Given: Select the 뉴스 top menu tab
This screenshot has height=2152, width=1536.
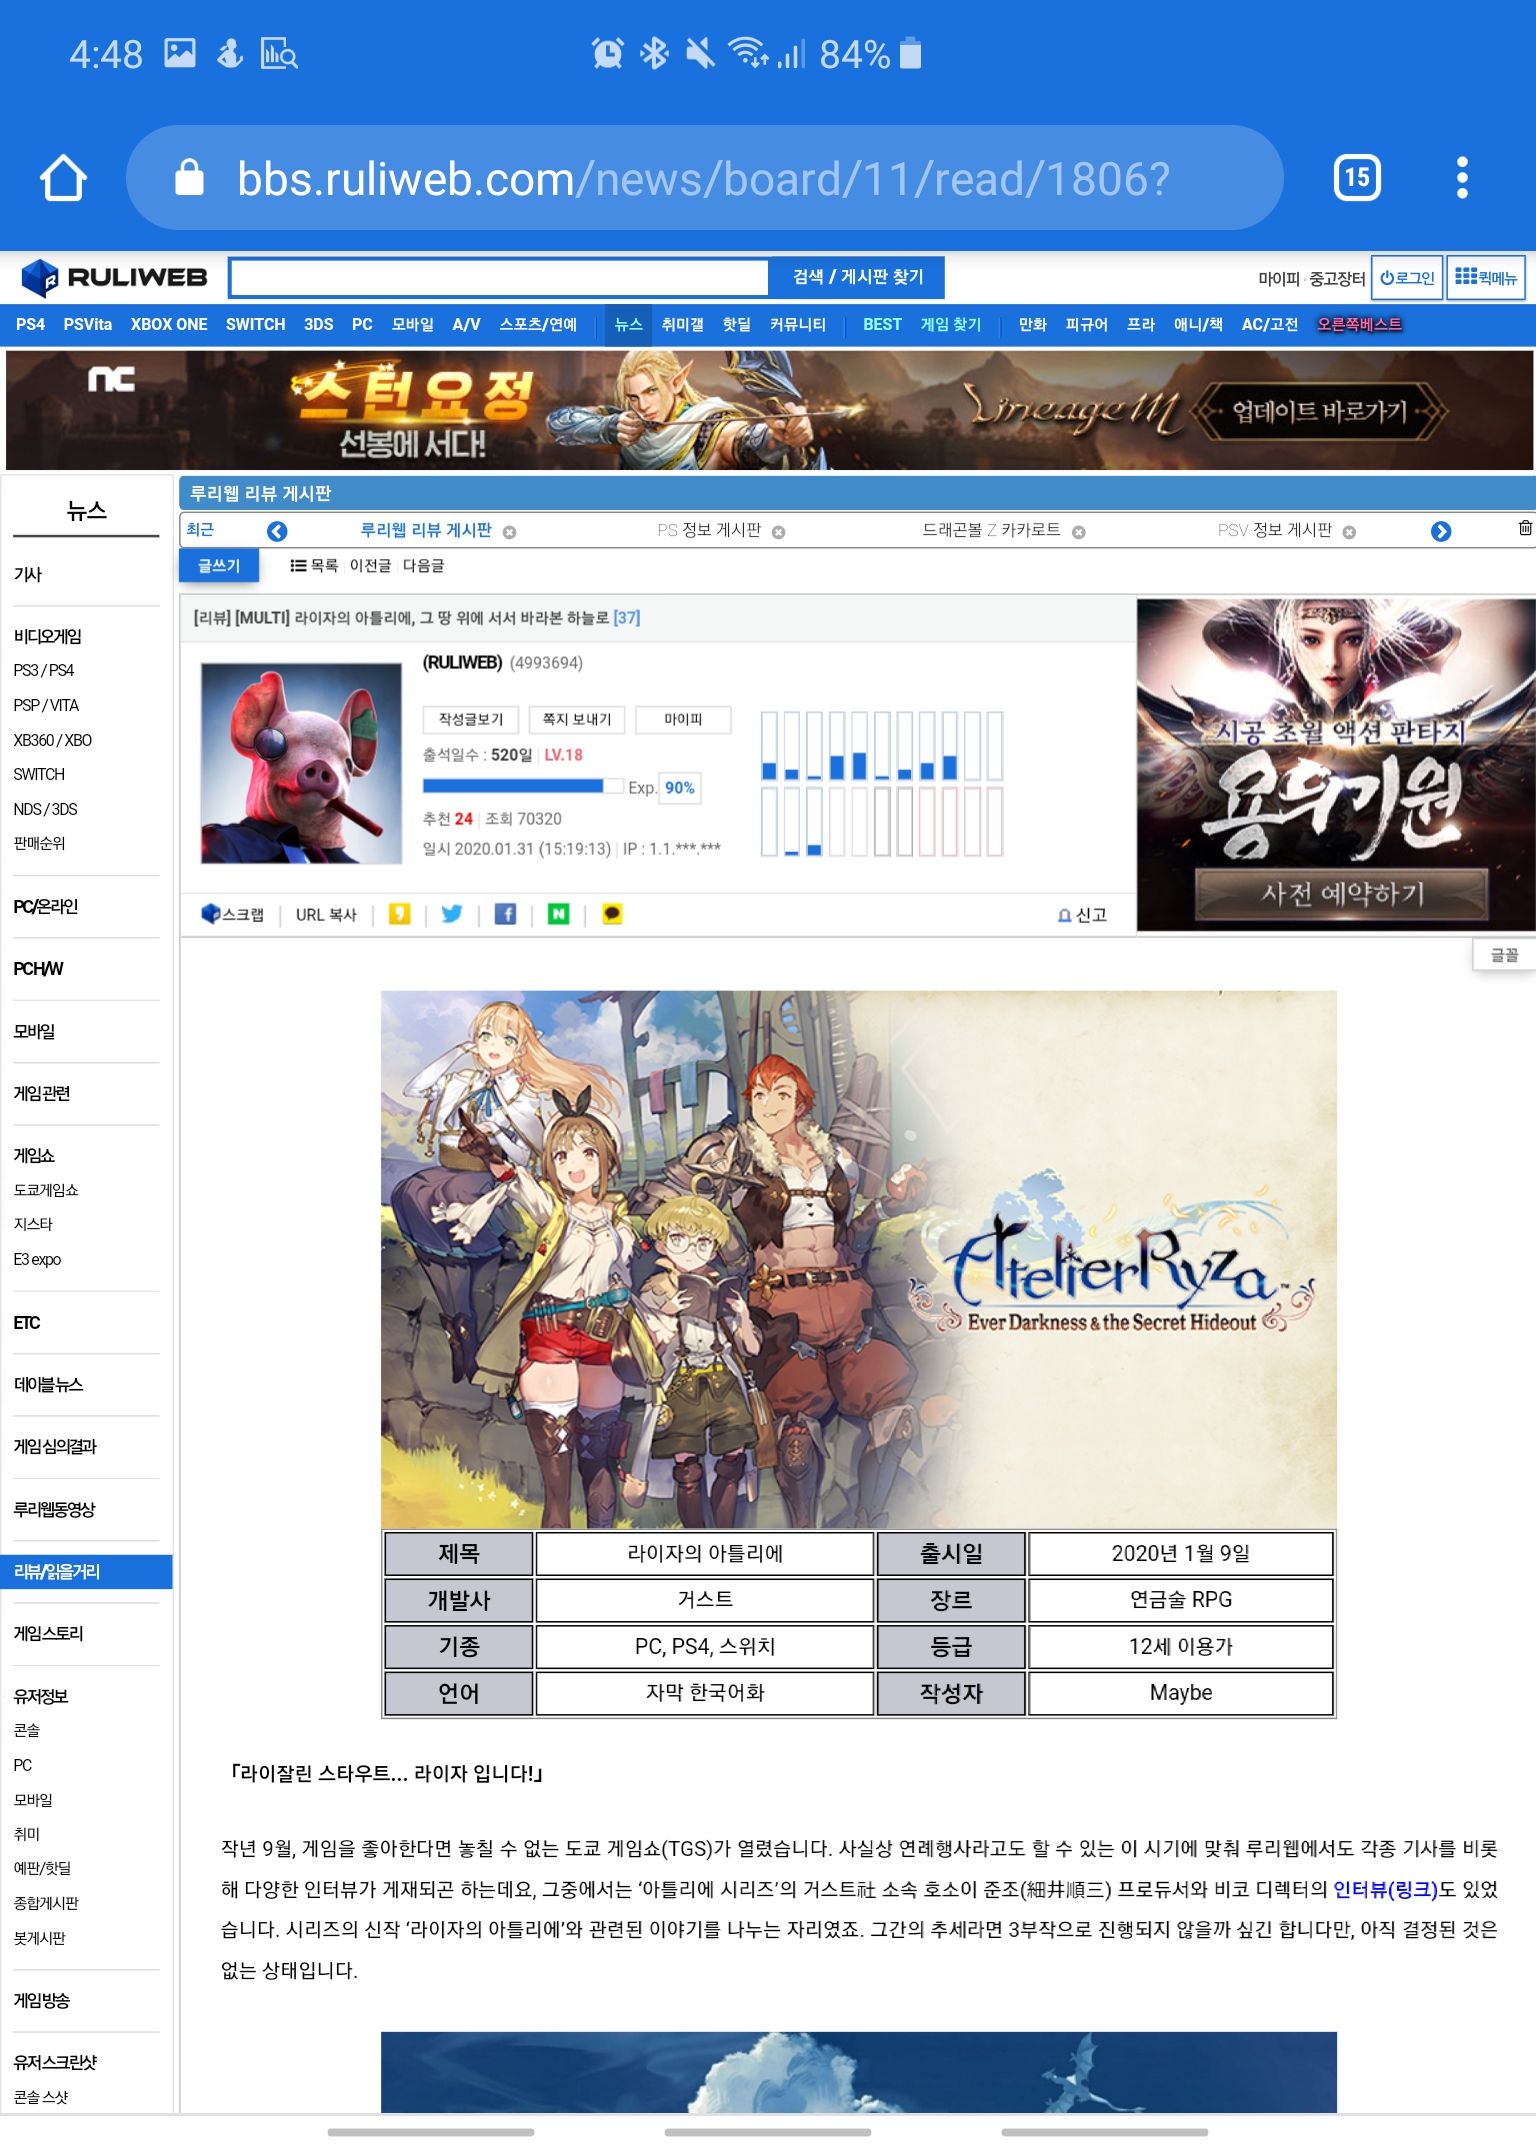Looking at the screenshot, I should coord(628,325).
